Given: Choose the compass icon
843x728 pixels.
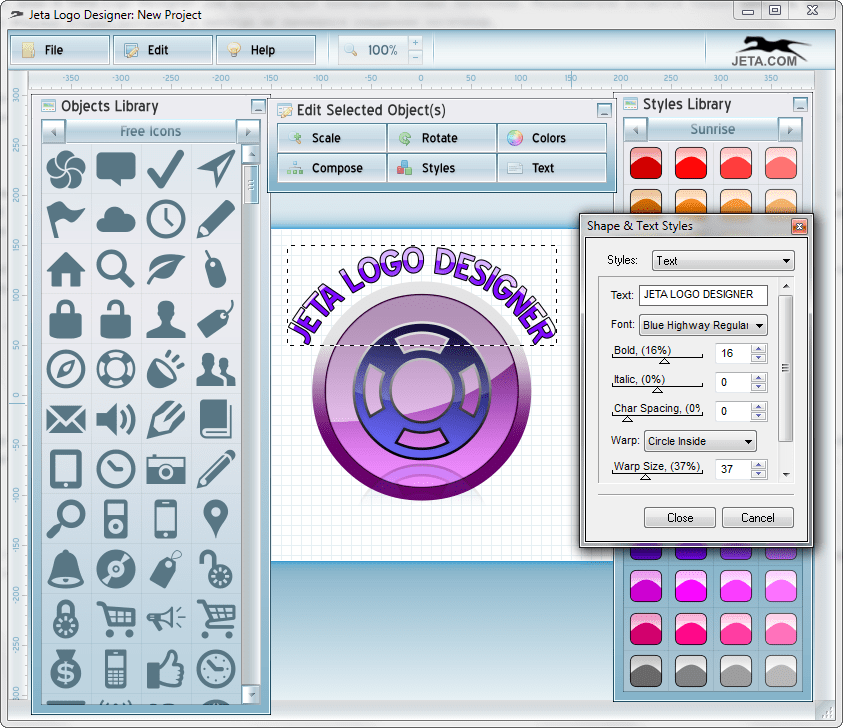Looking at the screenshot, I should [66, 369].
